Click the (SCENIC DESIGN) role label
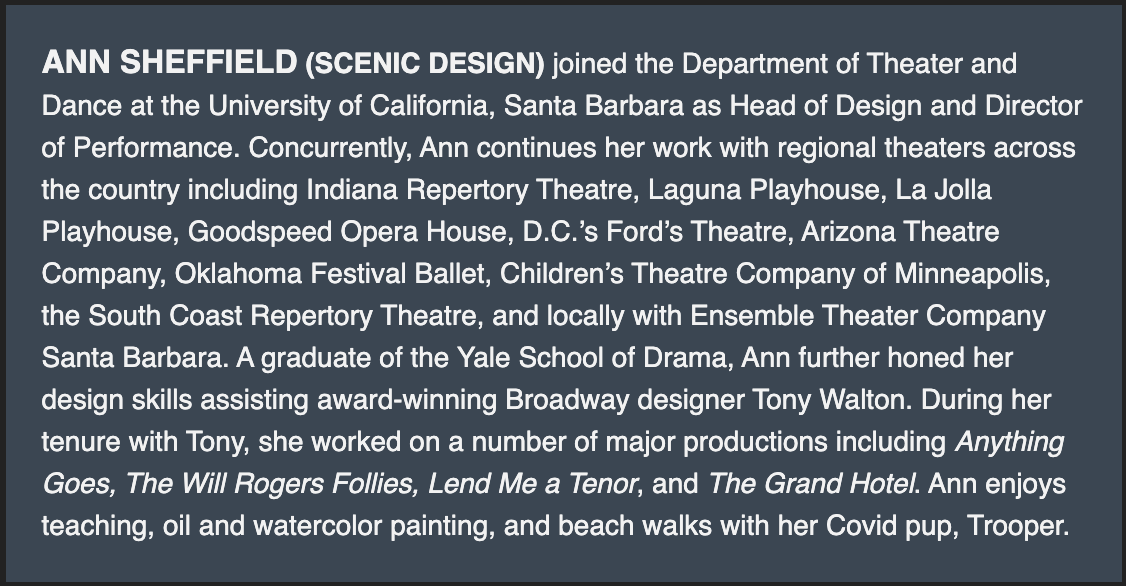Image resolution: width=1126 pixels, height=586 pixels. 425,65
